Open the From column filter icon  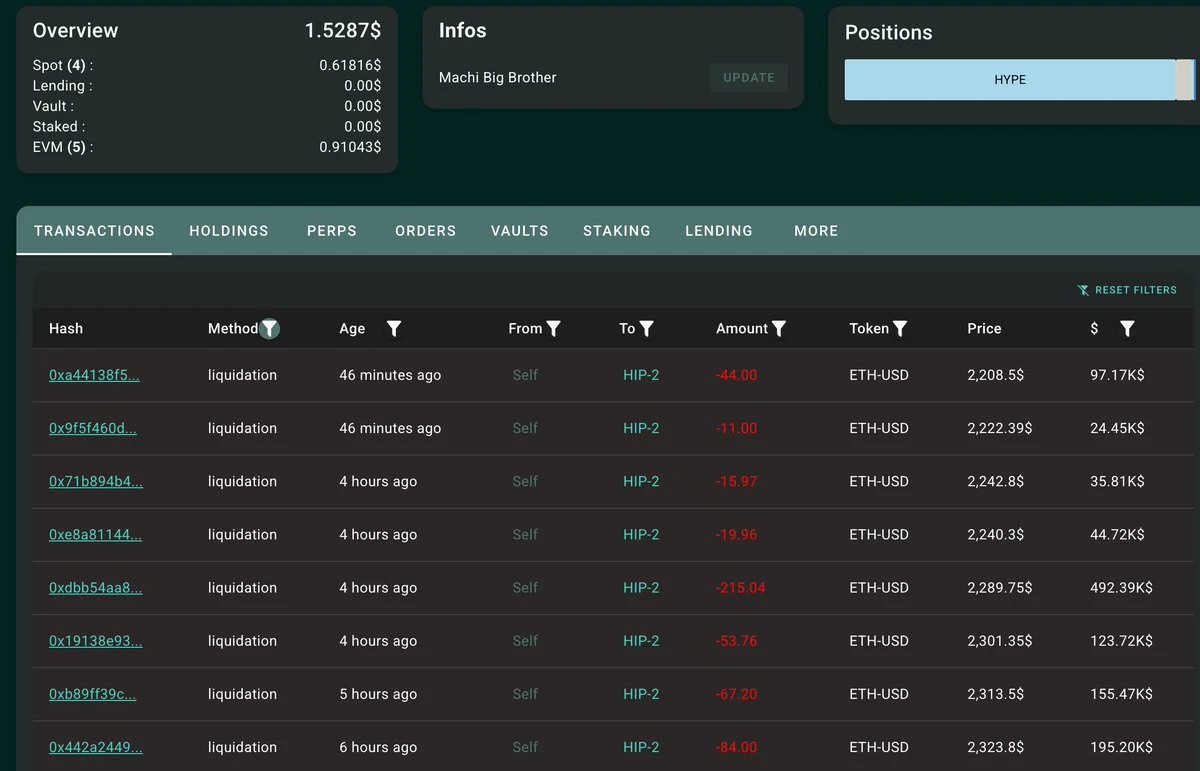[x=553, y=328]
